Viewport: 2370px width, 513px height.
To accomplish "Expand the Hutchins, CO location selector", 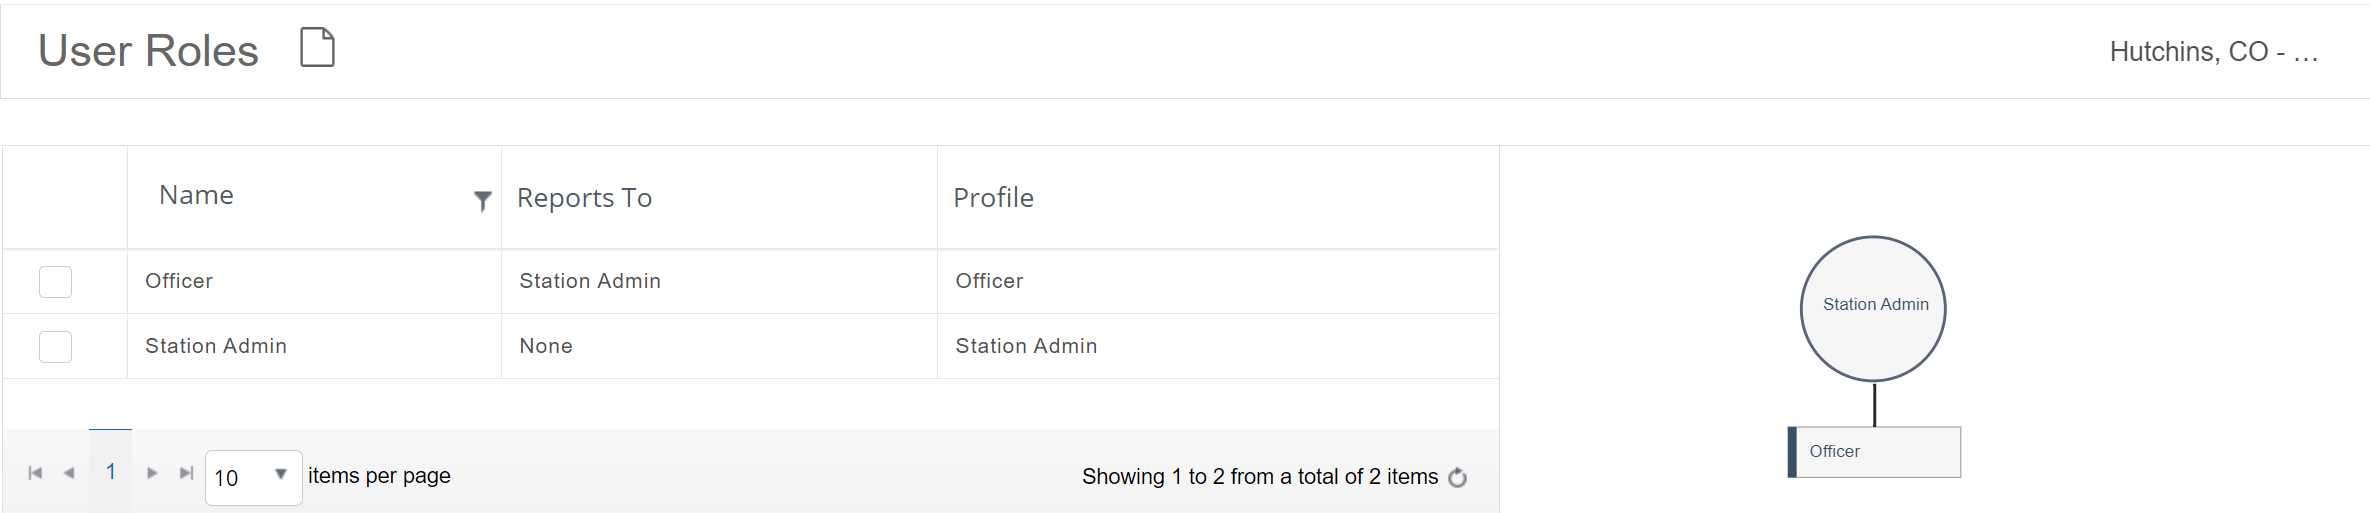I will [2213, 52].
